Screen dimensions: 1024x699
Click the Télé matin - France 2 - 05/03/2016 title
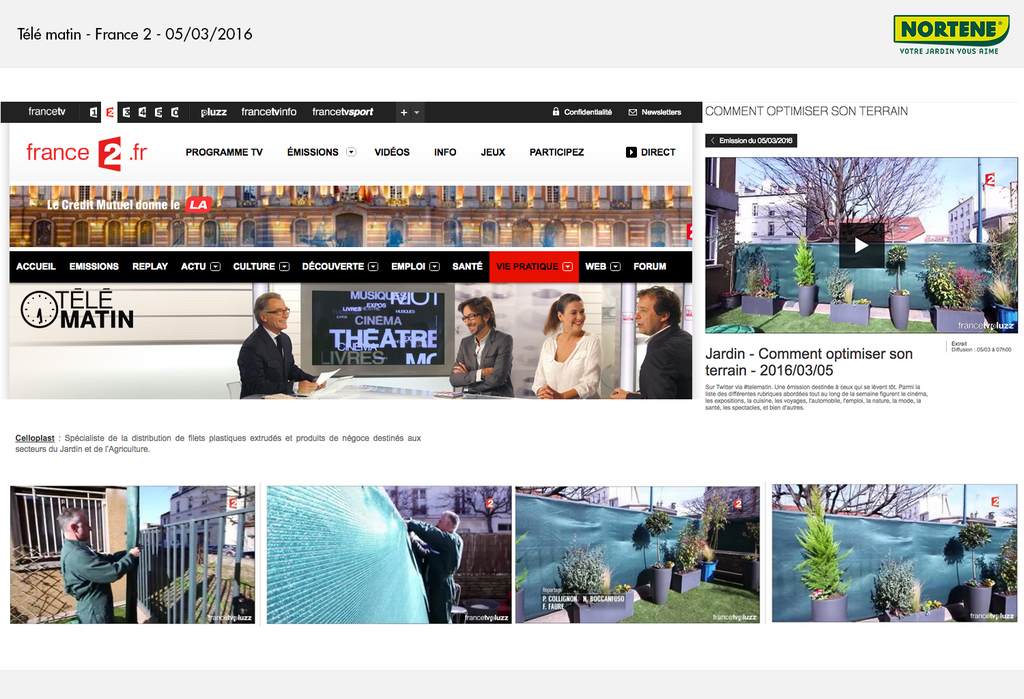pyautogui.click(x=135, y=34)
